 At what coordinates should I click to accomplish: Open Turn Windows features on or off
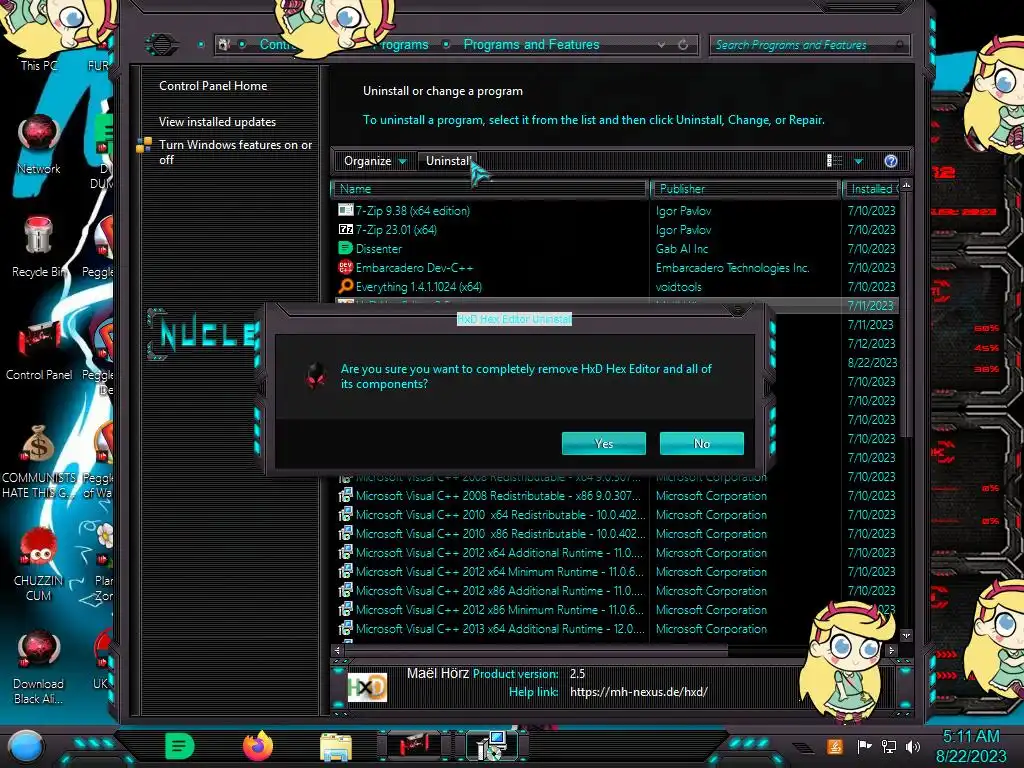(x=235, y=152)
